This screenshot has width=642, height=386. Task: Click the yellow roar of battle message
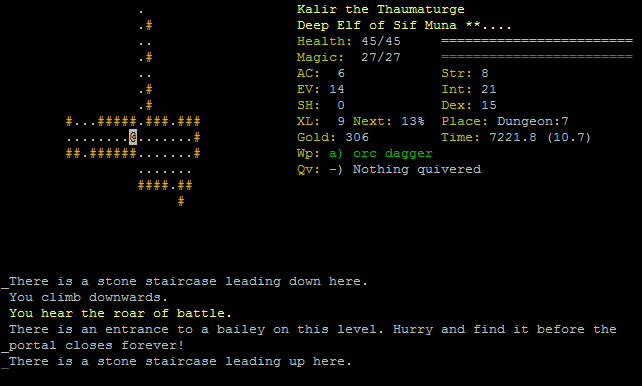(120, 313)
